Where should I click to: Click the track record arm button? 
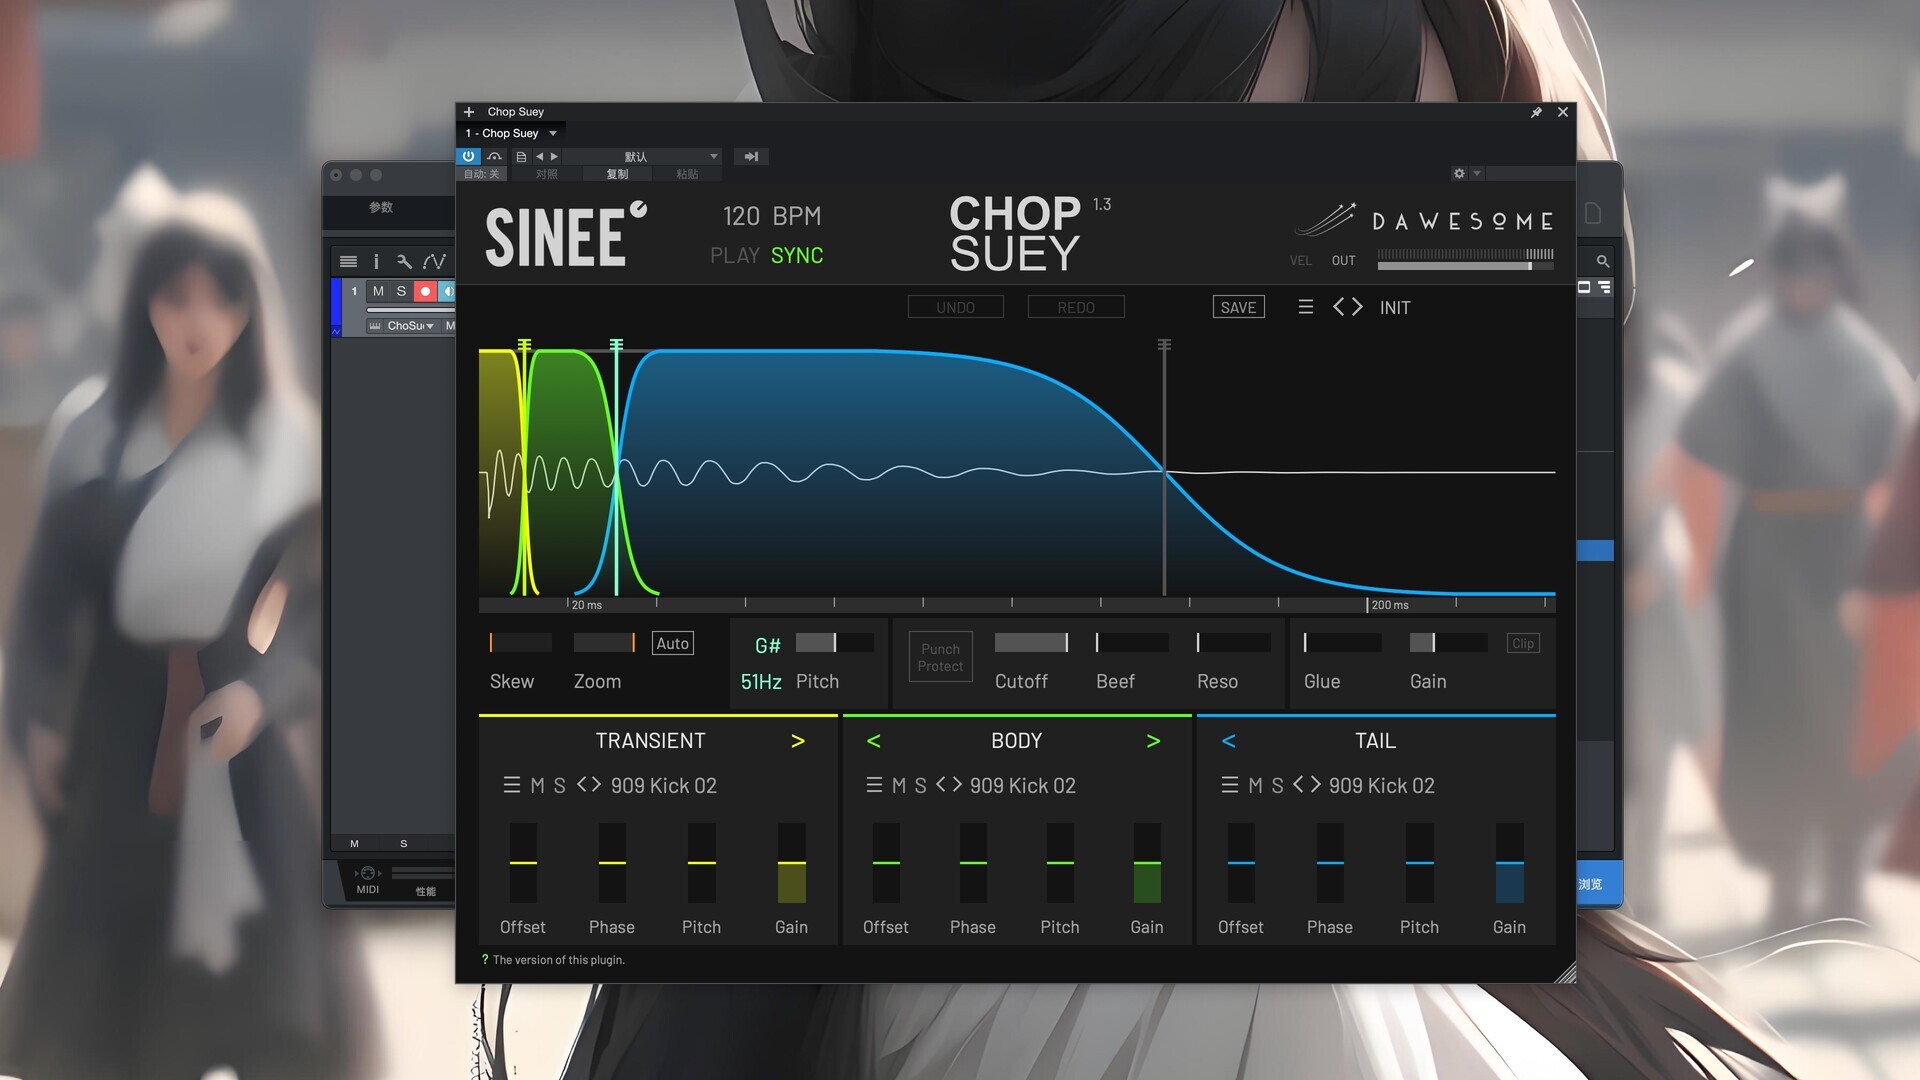[x=425, y=291]
